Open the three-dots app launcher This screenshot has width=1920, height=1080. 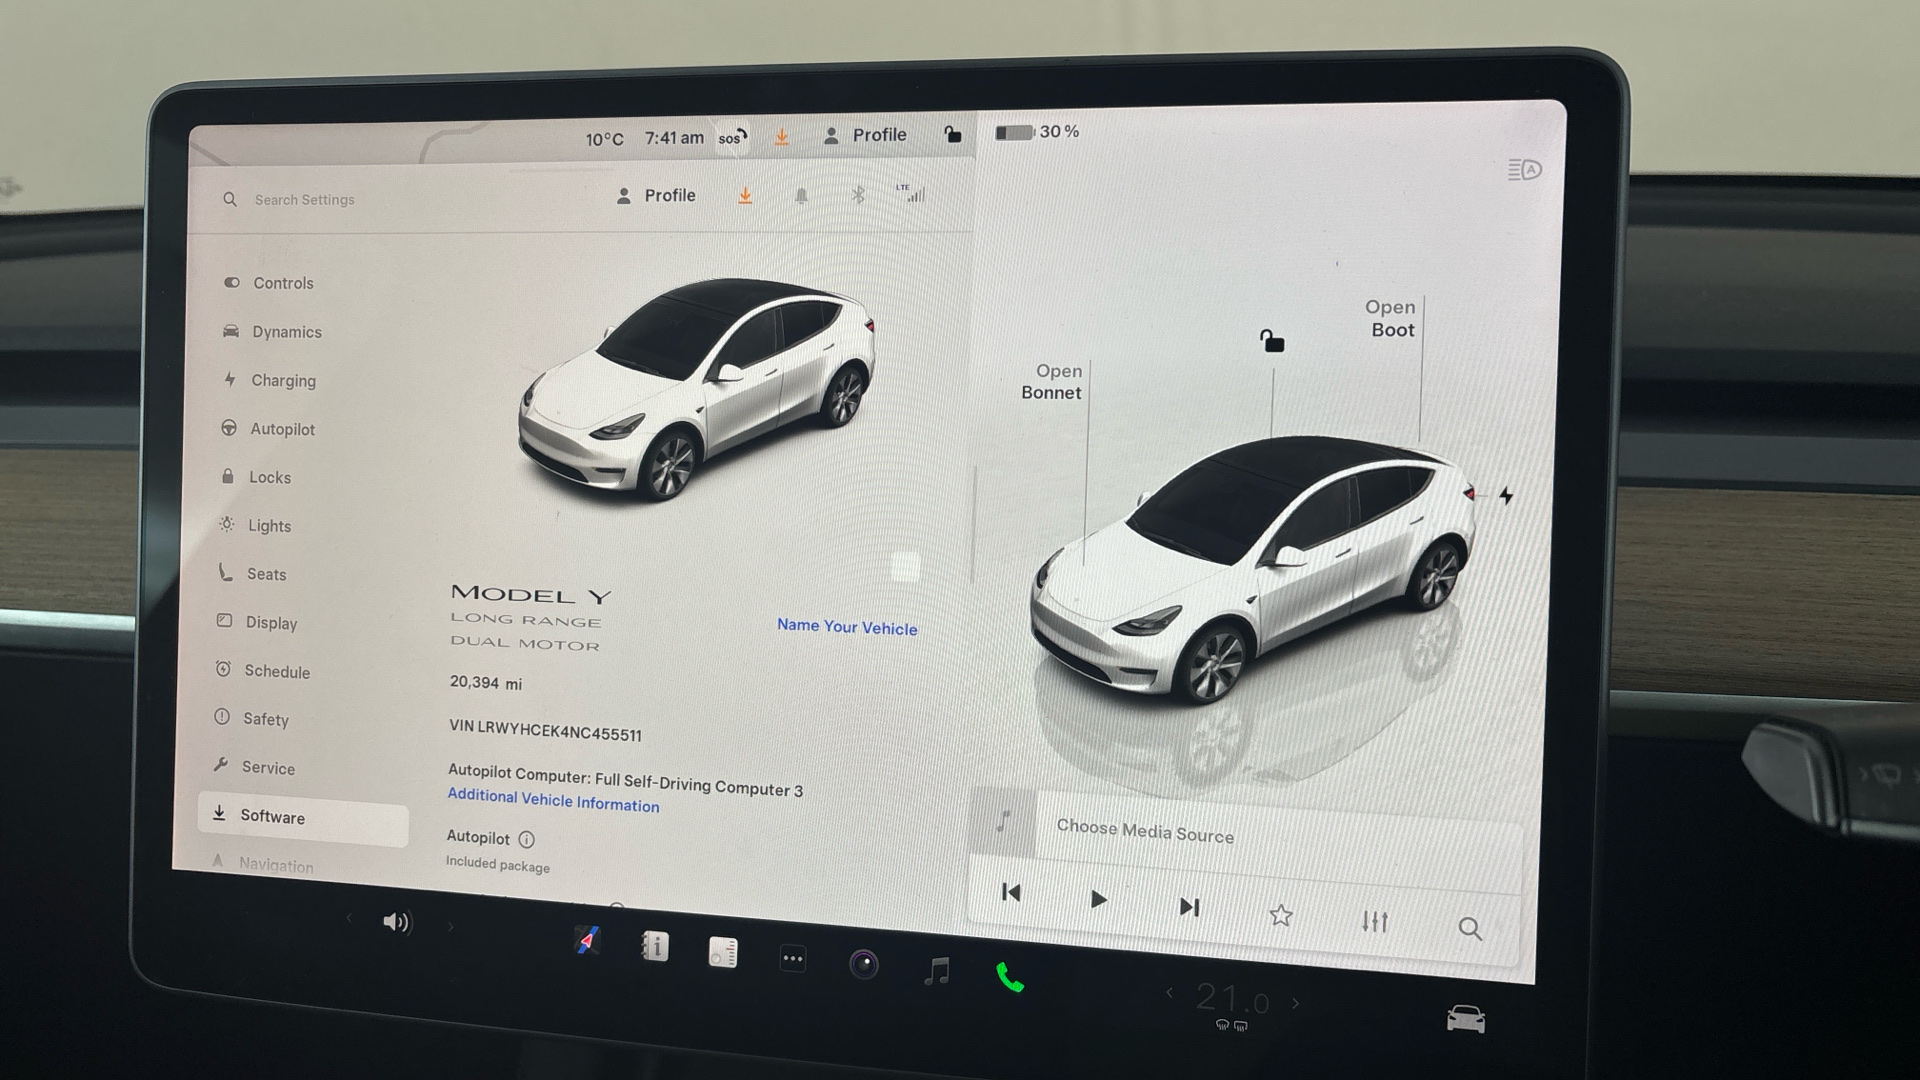tap(792, 958)
